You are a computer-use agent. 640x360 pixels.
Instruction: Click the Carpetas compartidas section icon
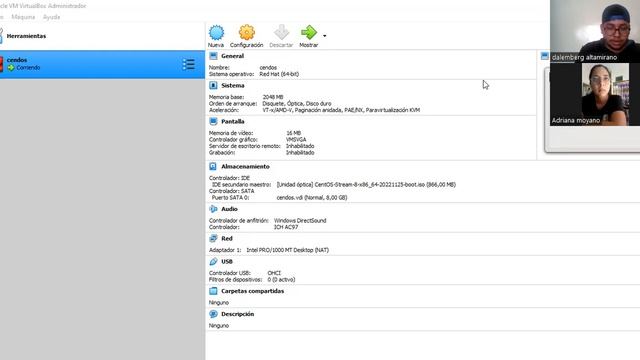pos(213,291)
